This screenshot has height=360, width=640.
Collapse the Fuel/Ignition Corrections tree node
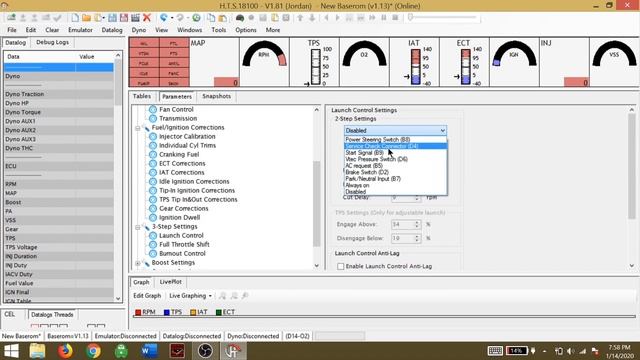138,128
